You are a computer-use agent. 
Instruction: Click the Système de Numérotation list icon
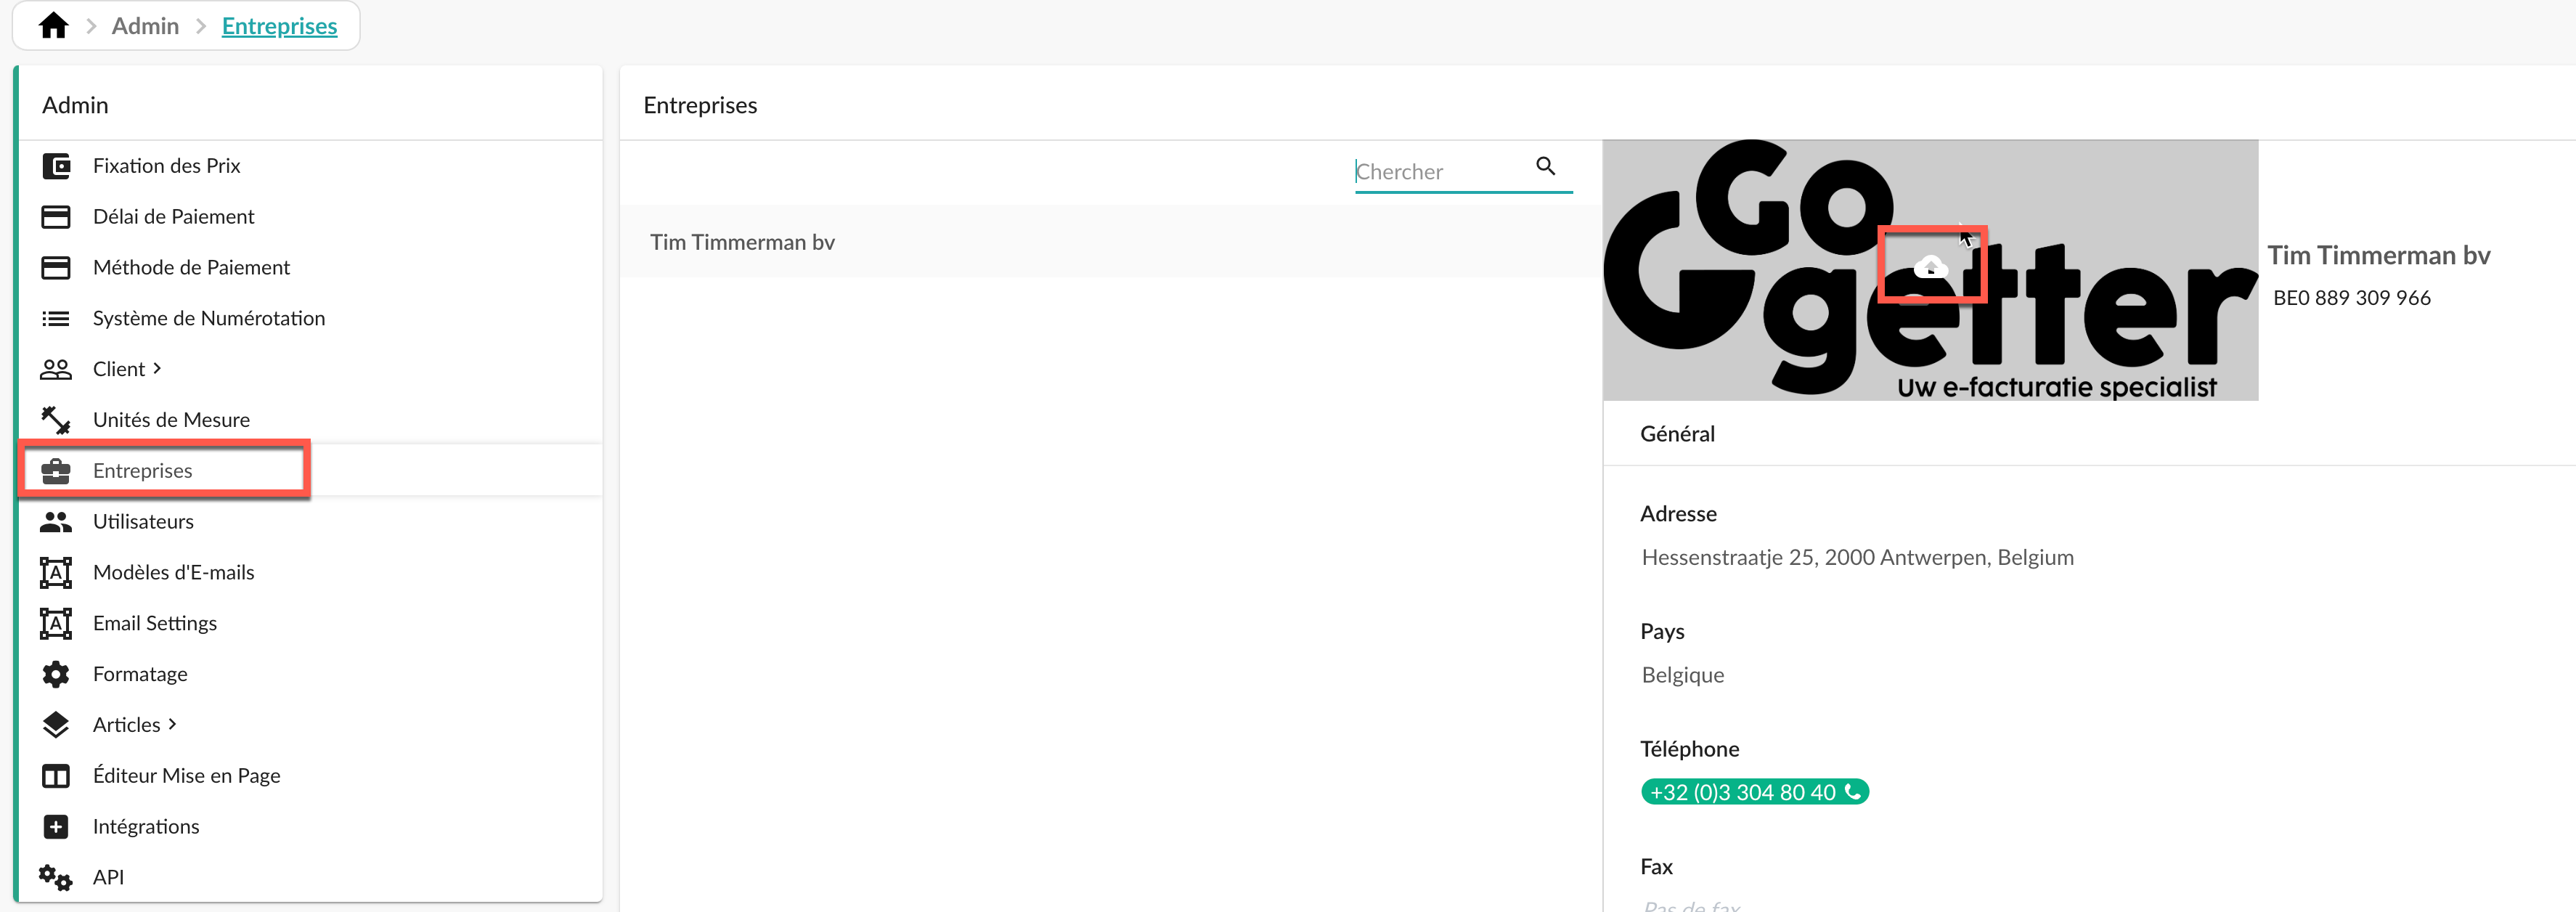point(56,319)
